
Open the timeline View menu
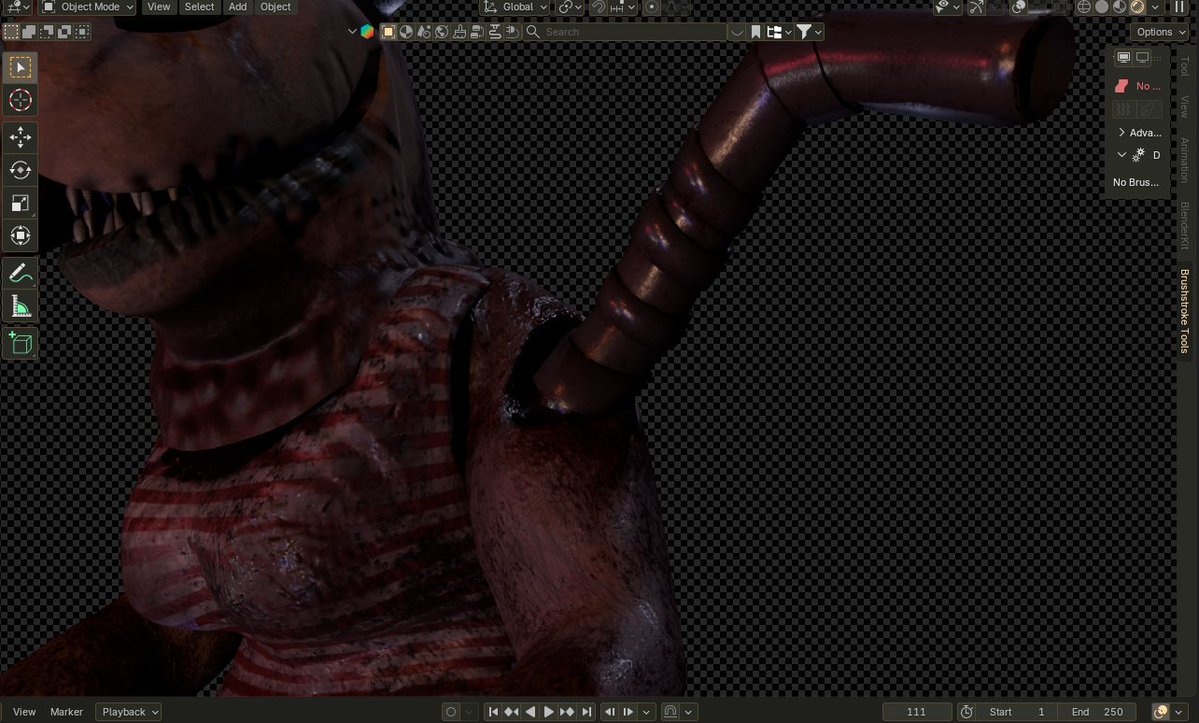click(24, 712)
